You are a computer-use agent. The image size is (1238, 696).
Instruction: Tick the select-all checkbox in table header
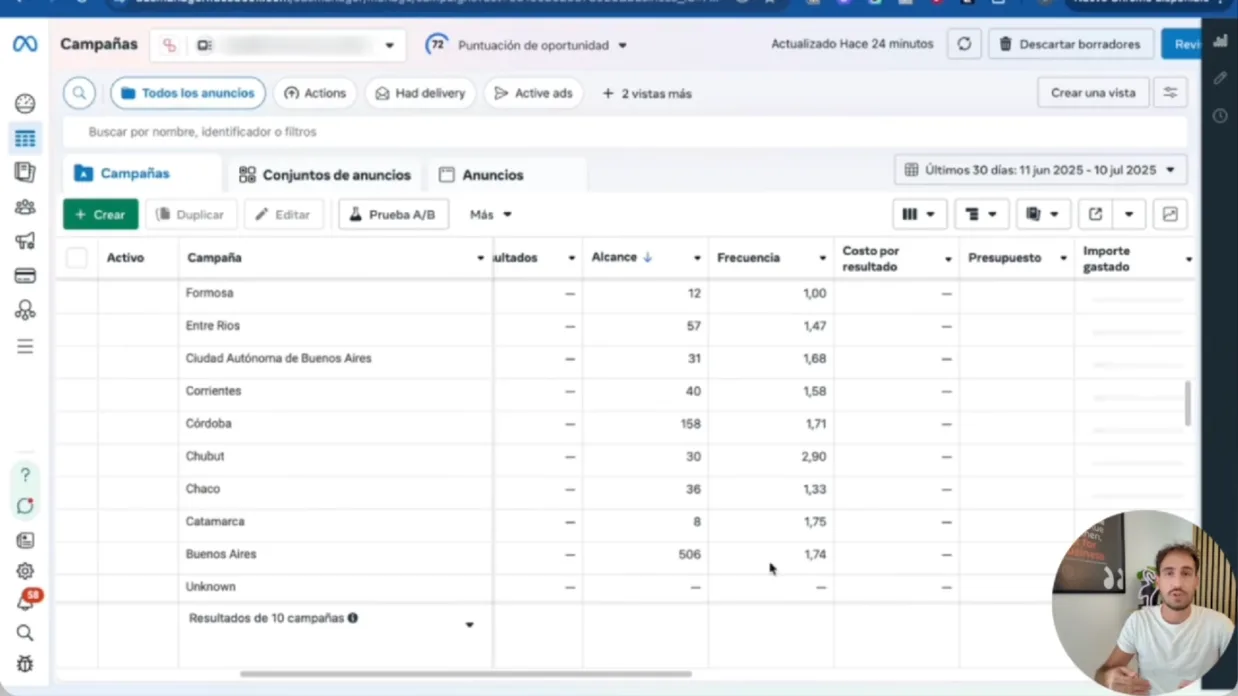(x=76, y=258)
